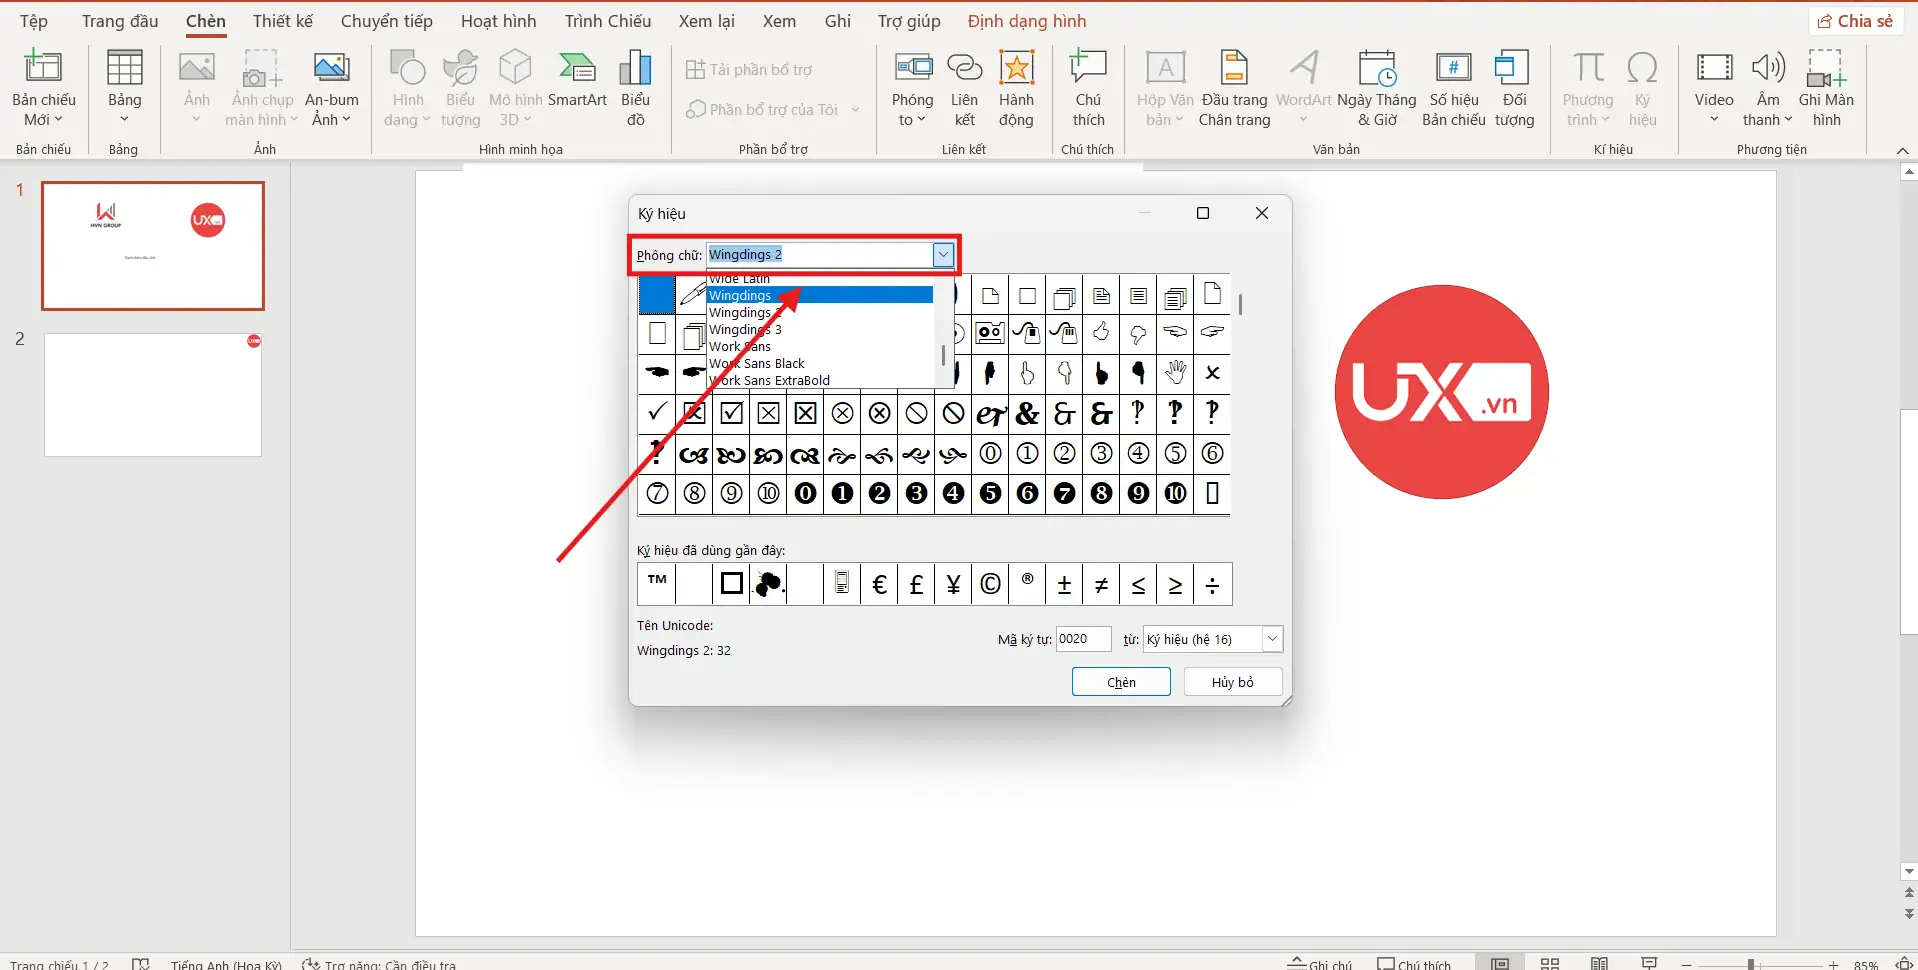This screenshot has height=970, width=1918.
Task: Open the Tệp file tab
Action: (x=34, y=21)
